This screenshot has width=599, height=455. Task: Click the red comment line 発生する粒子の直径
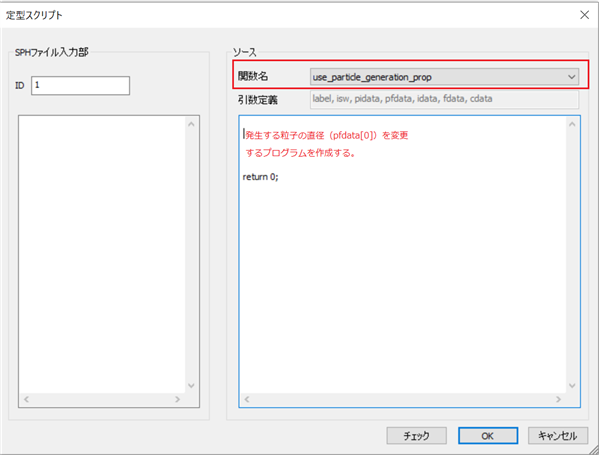327,135
